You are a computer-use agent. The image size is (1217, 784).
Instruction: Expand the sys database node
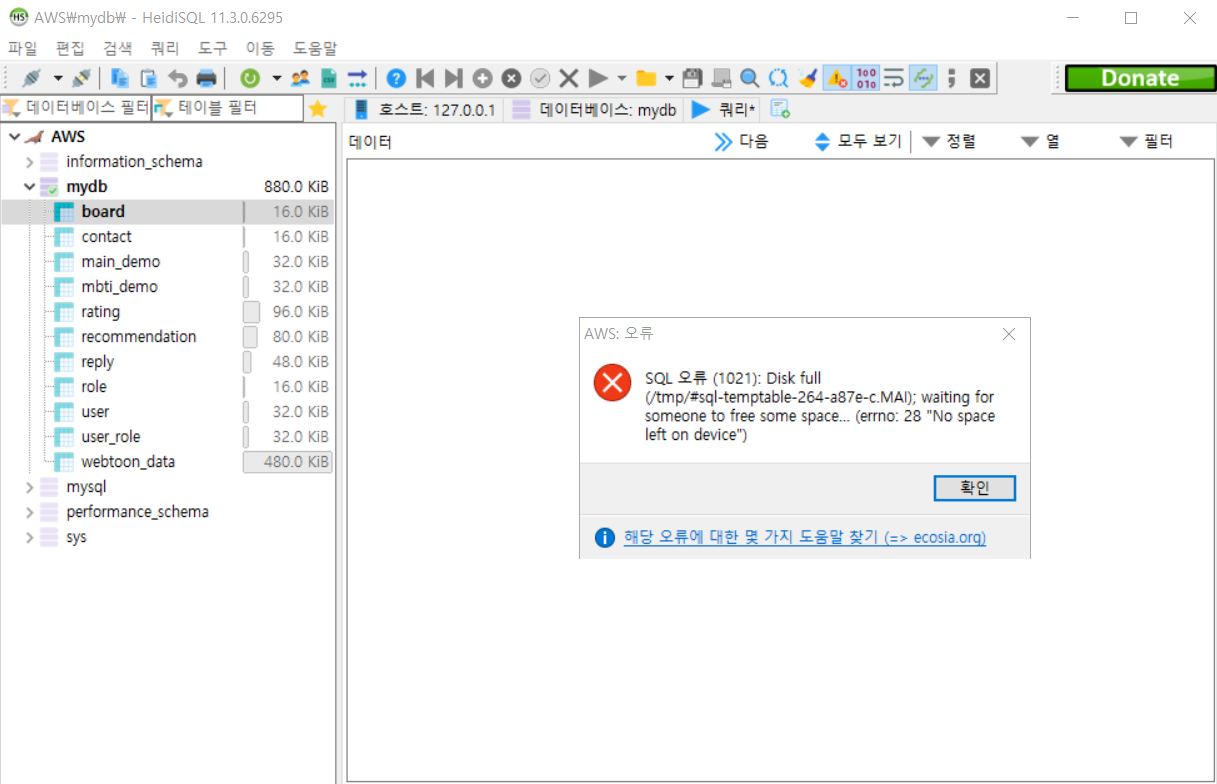point(30,537)
